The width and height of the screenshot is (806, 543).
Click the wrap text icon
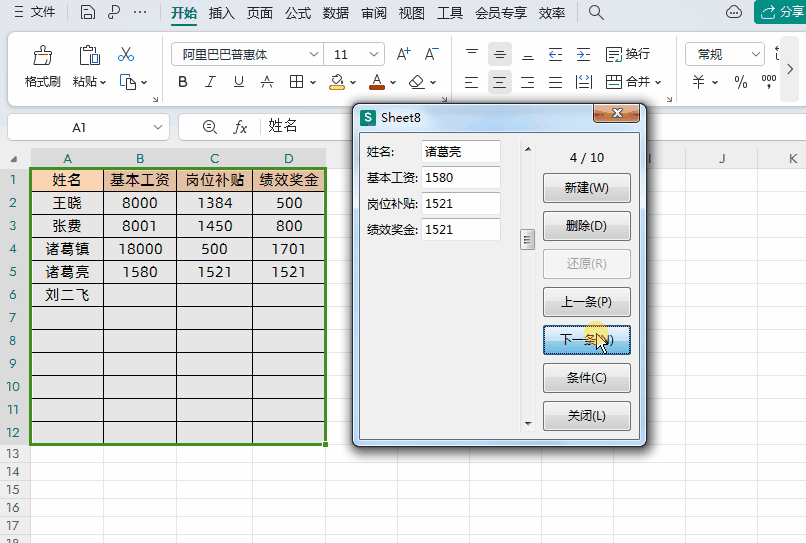[x=628, y=54]
